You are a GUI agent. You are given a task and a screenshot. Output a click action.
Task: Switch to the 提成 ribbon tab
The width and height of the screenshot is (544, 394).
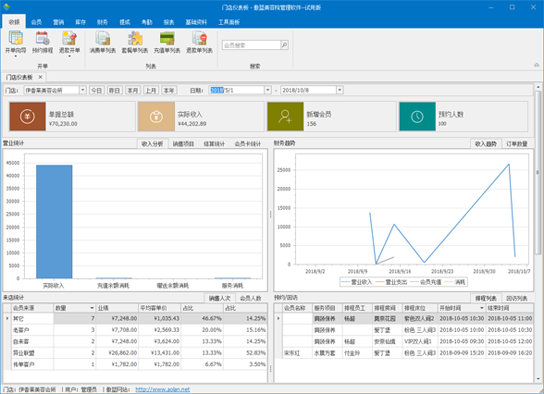click(125, 22)
